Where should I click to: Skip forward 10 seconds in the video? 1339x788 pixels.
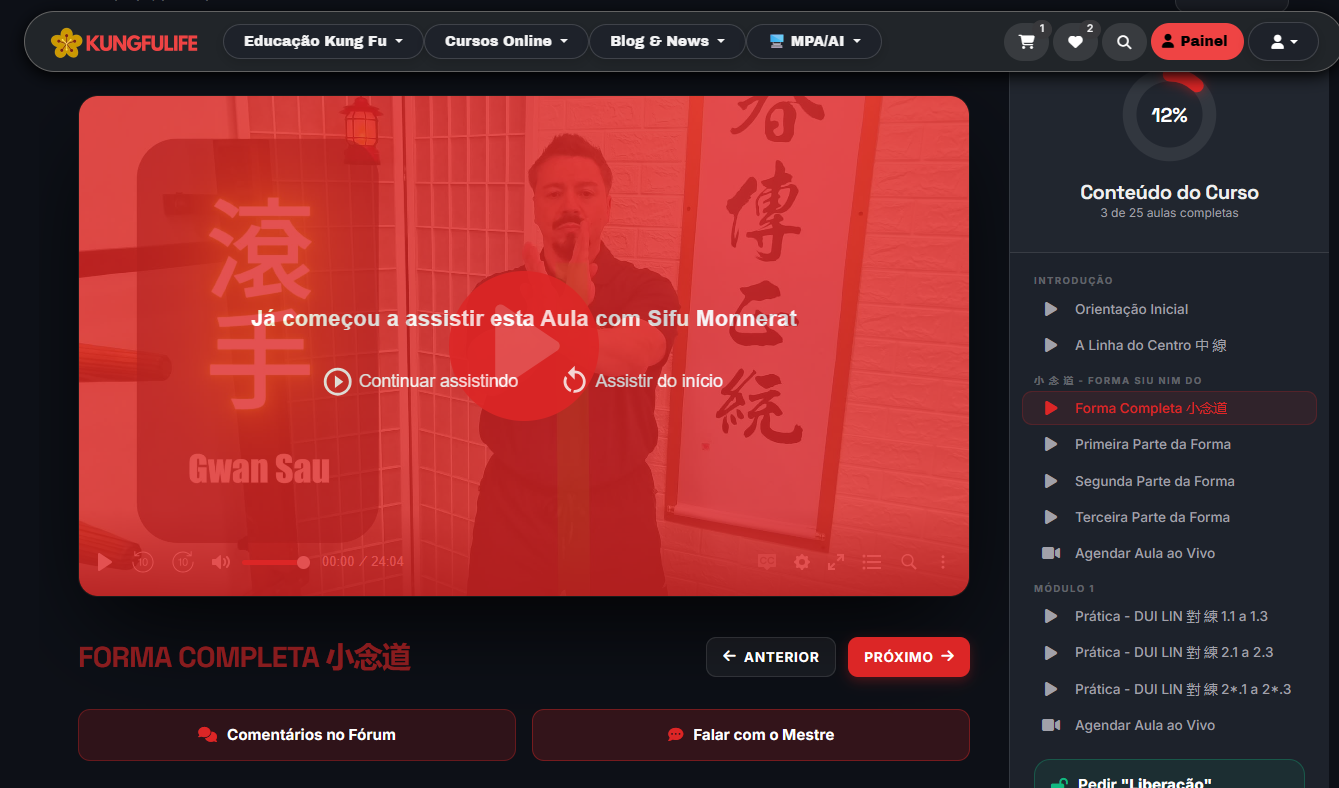[182, 562]
